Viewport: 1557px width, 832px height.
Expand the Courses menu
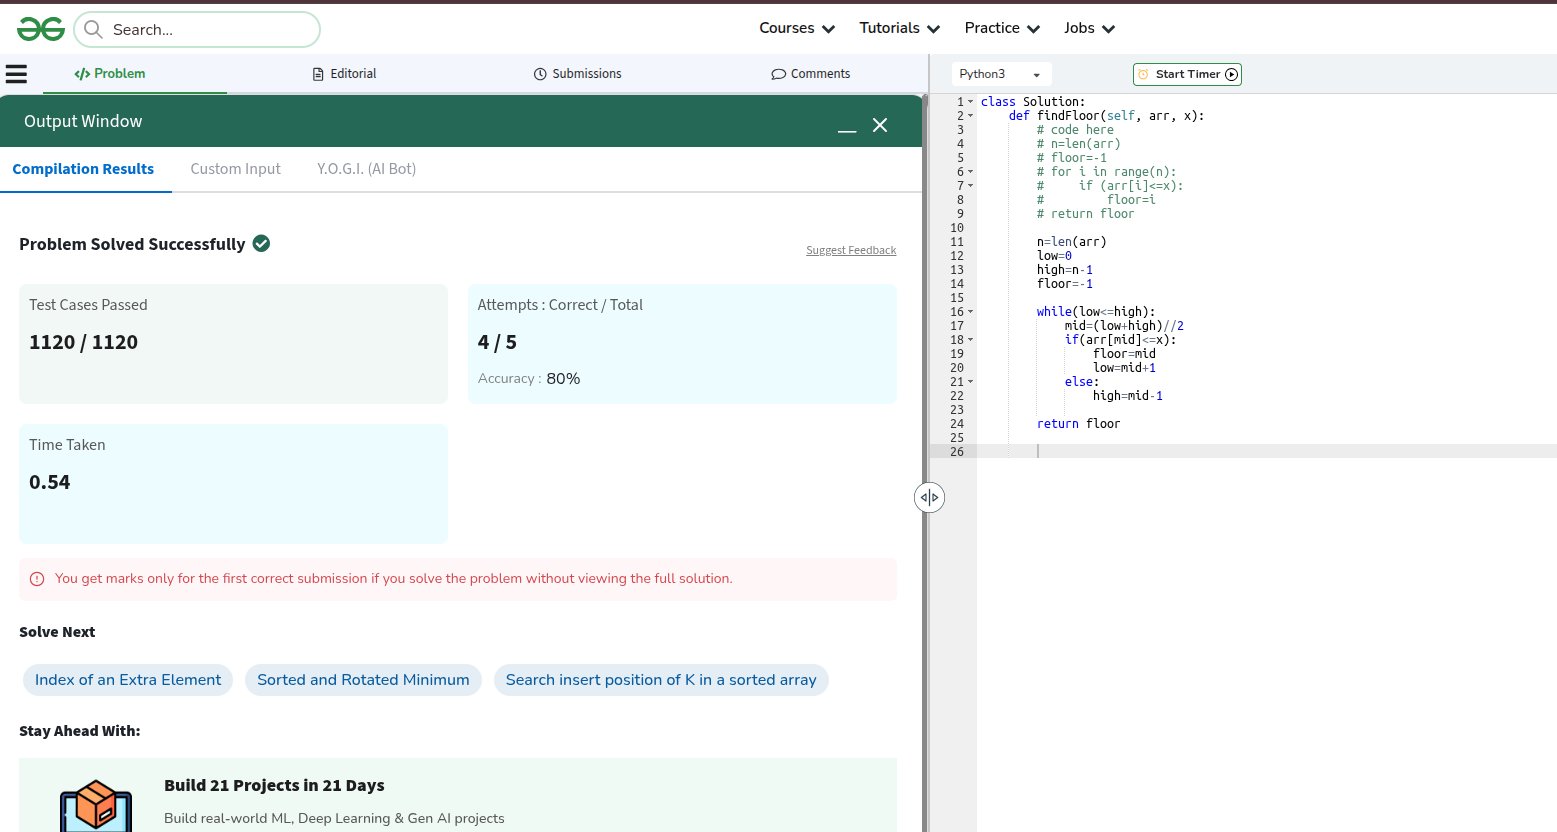tap(796, 28)
